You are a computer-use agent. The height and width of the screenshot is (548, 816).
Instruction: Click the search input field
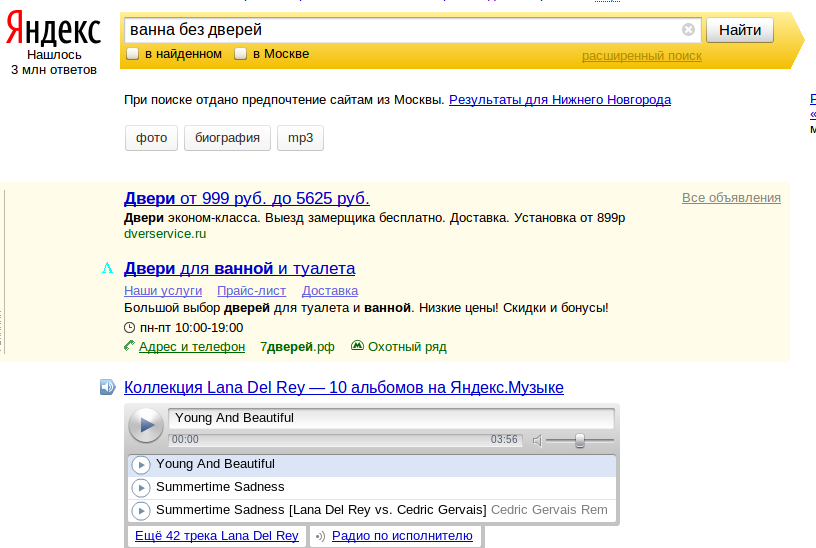tap(400, 30)
